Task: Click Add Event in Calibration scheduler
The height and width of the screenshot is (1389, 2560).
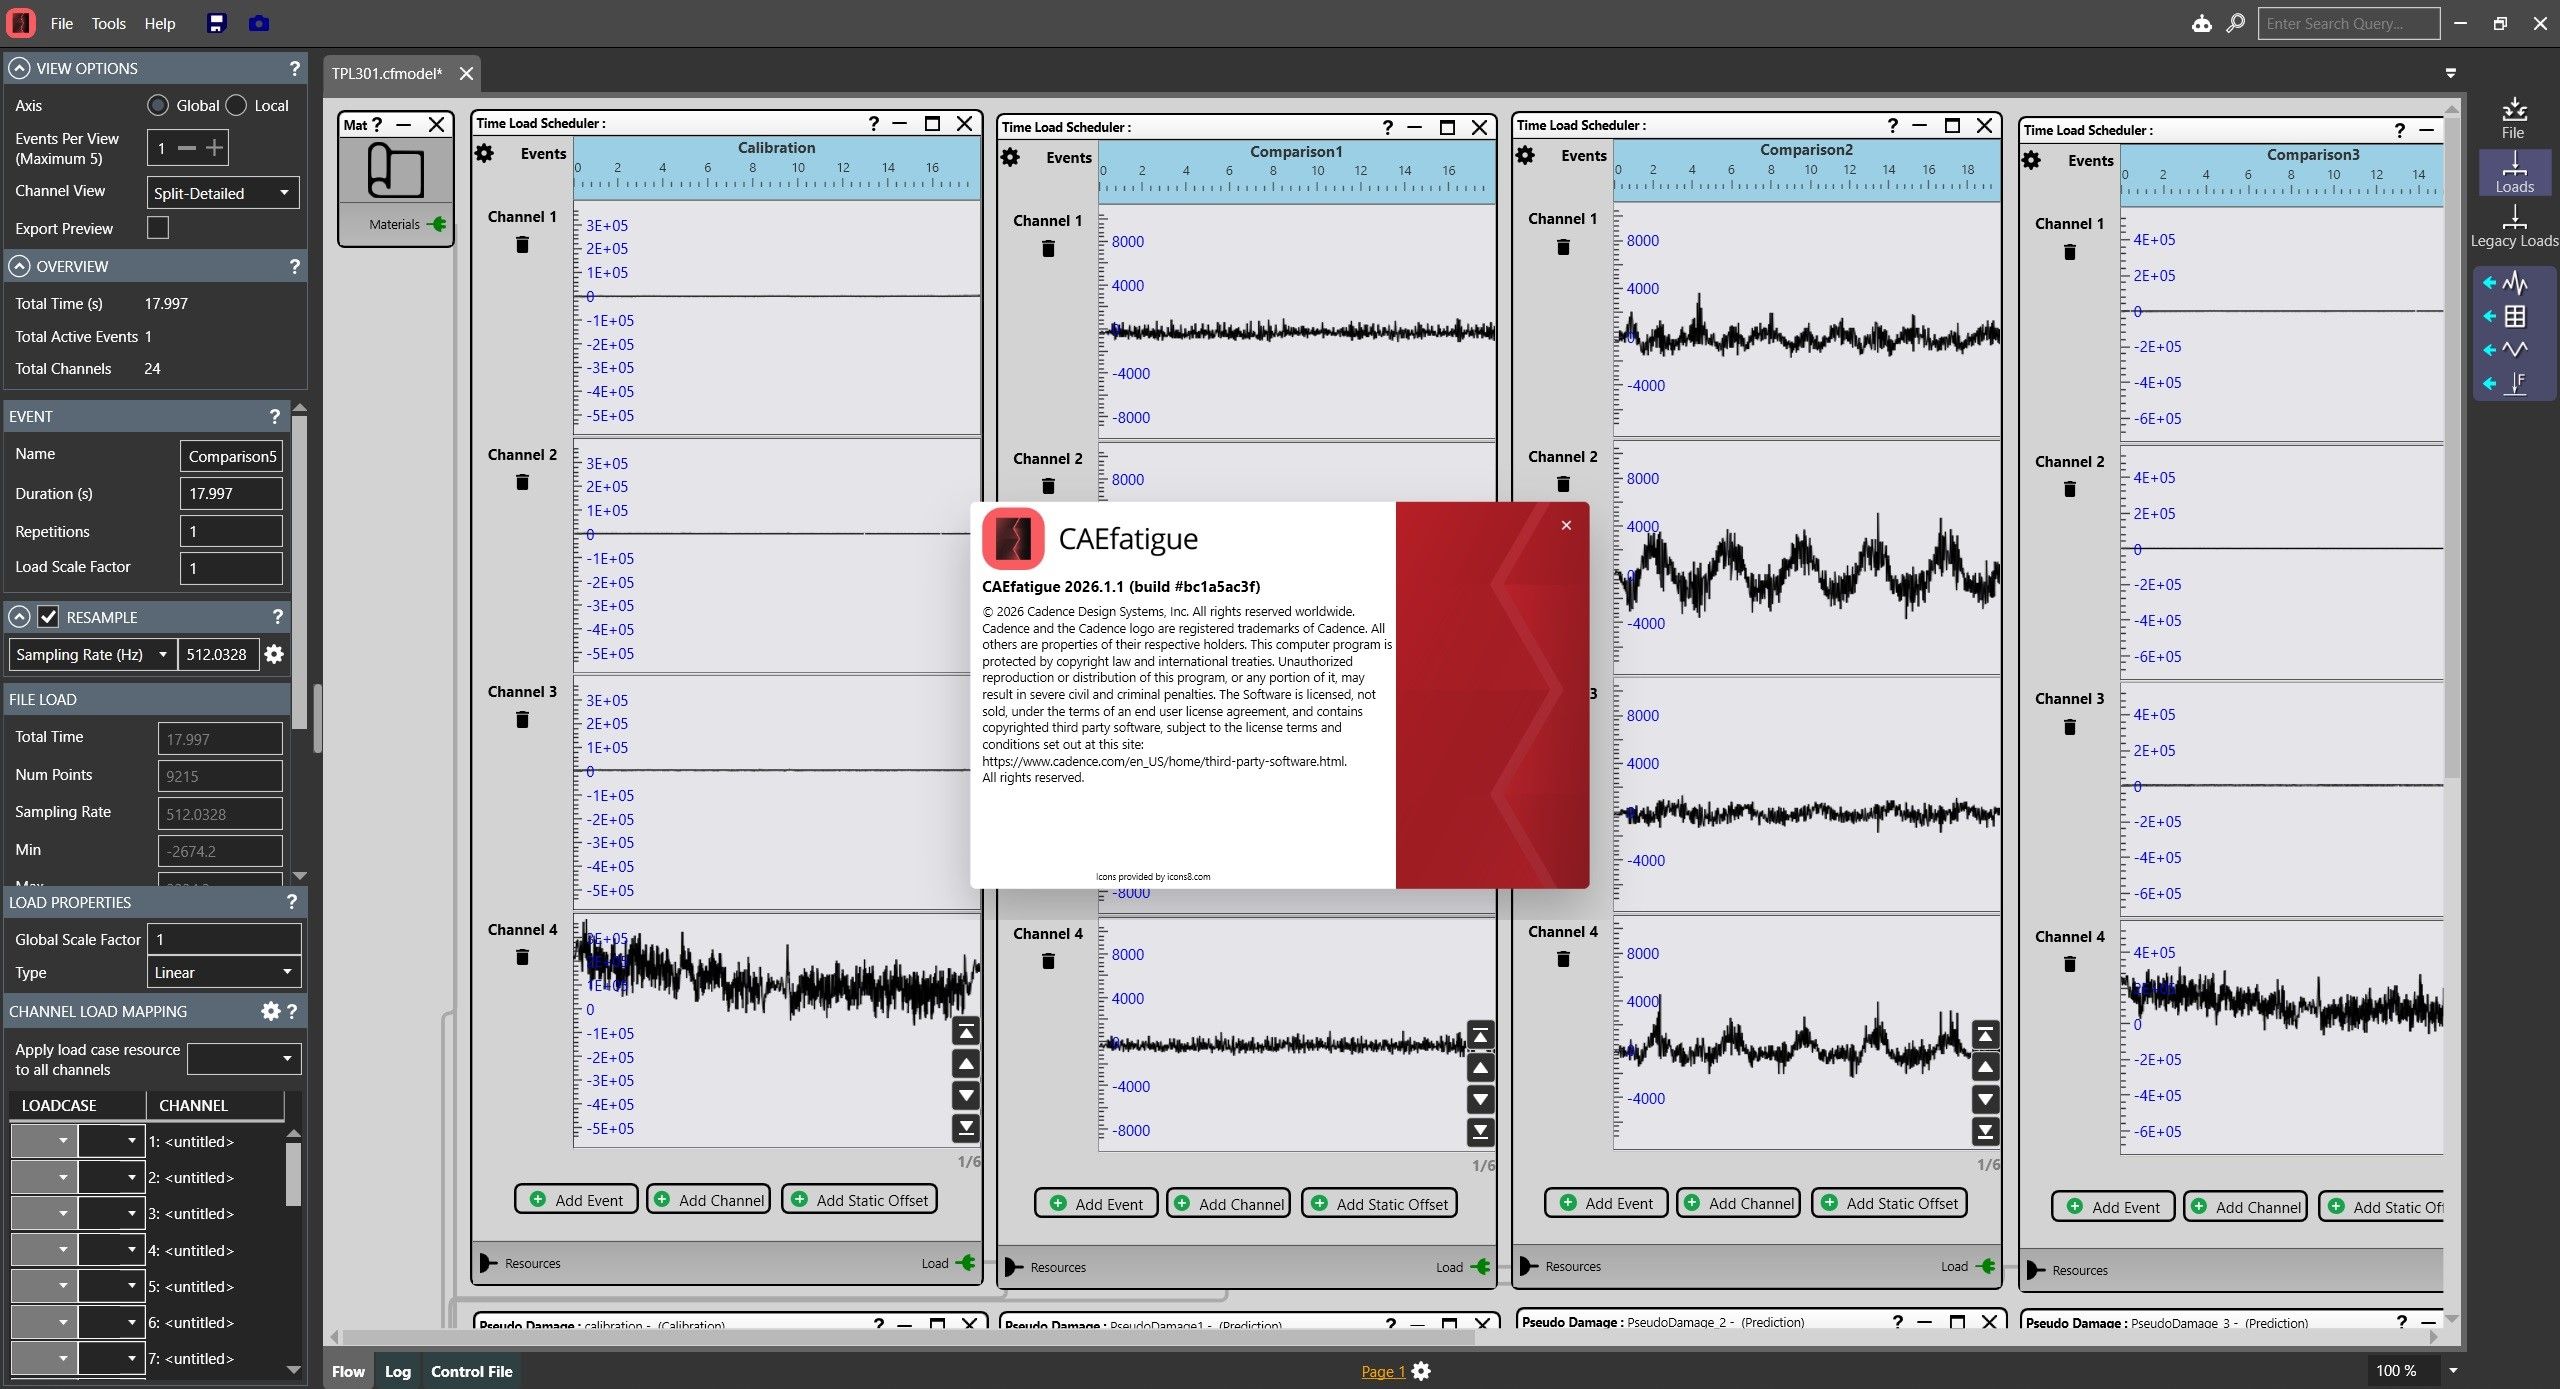Action: coord(576,1200)
